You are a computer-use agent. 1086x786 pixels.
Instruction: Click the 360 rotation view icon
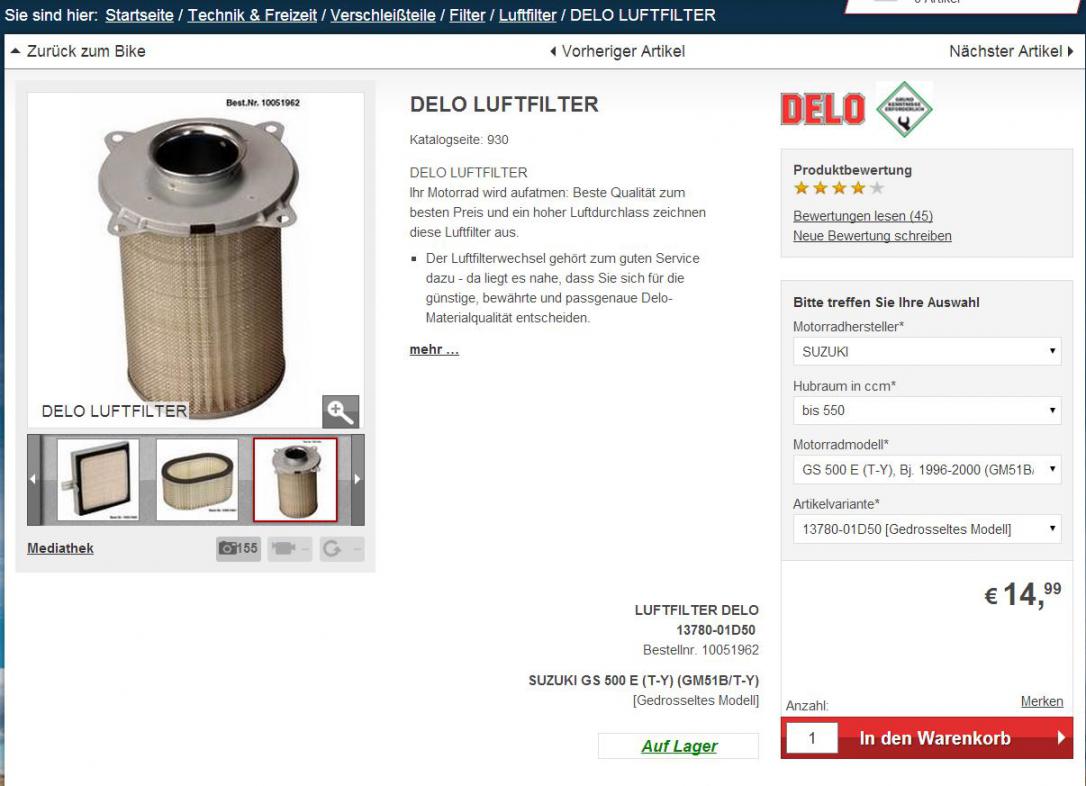341,548
